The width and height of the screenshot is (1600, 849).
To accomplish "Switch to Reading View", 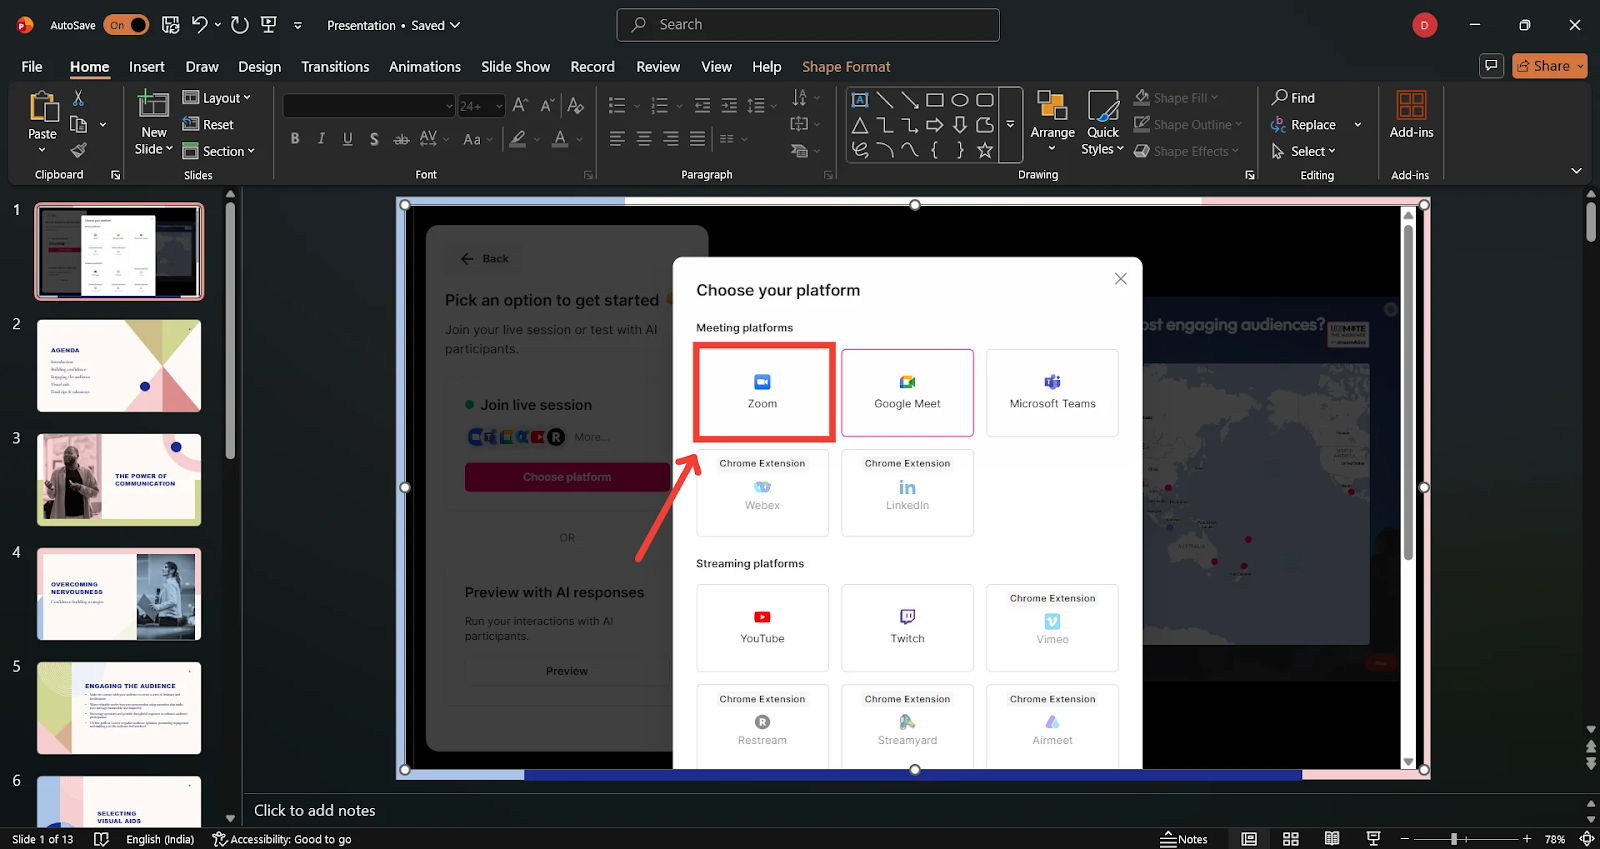I will point(1332,839).
